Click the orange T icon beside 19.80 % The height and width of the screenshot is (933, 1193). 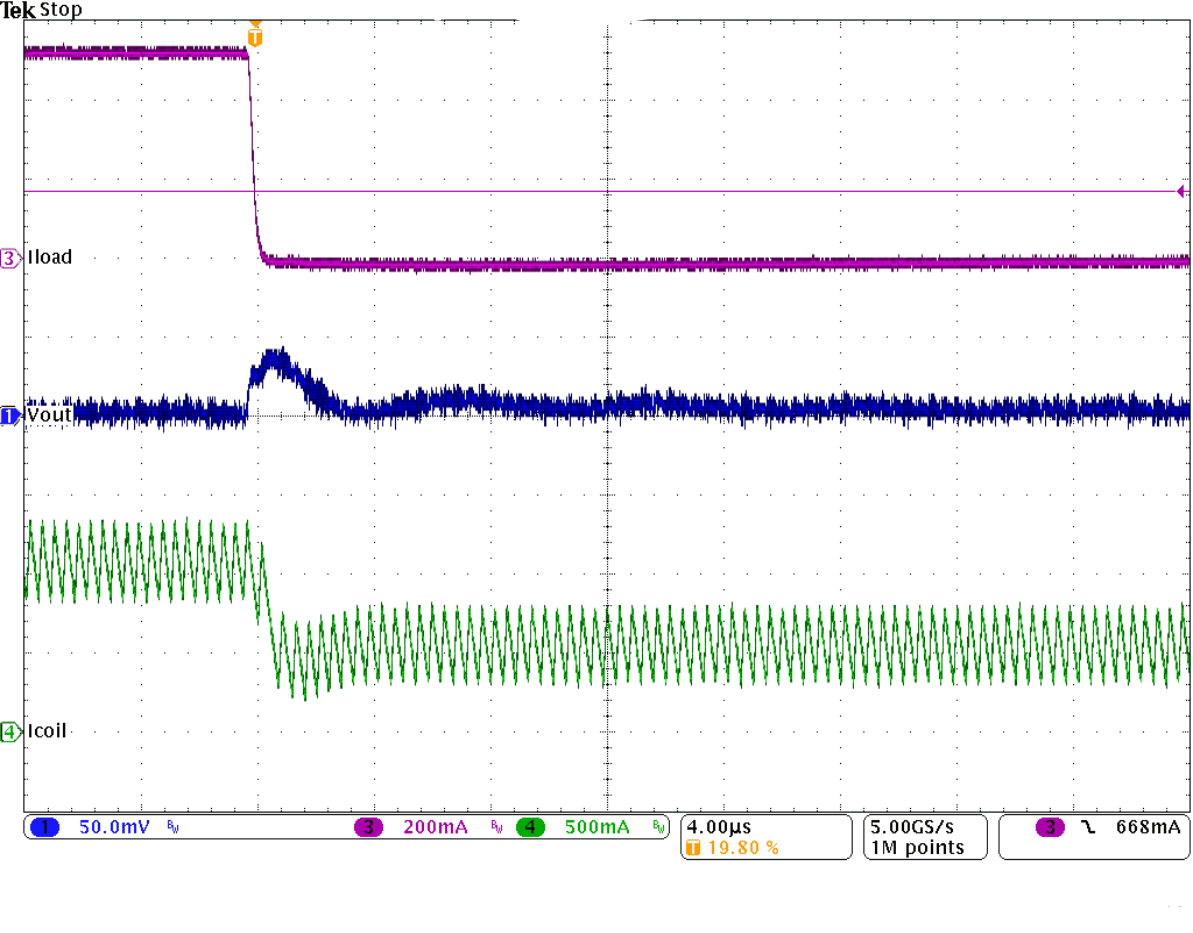(691, 845)
